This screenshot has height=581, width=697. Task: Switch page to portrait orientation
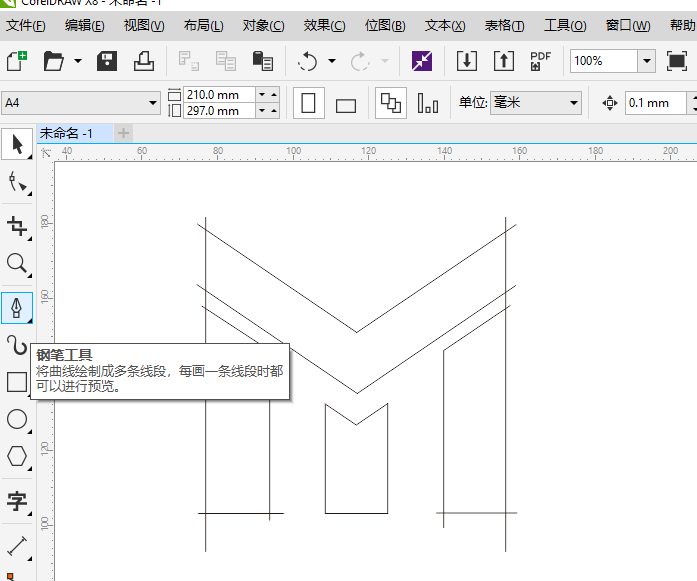coord(308,103)
